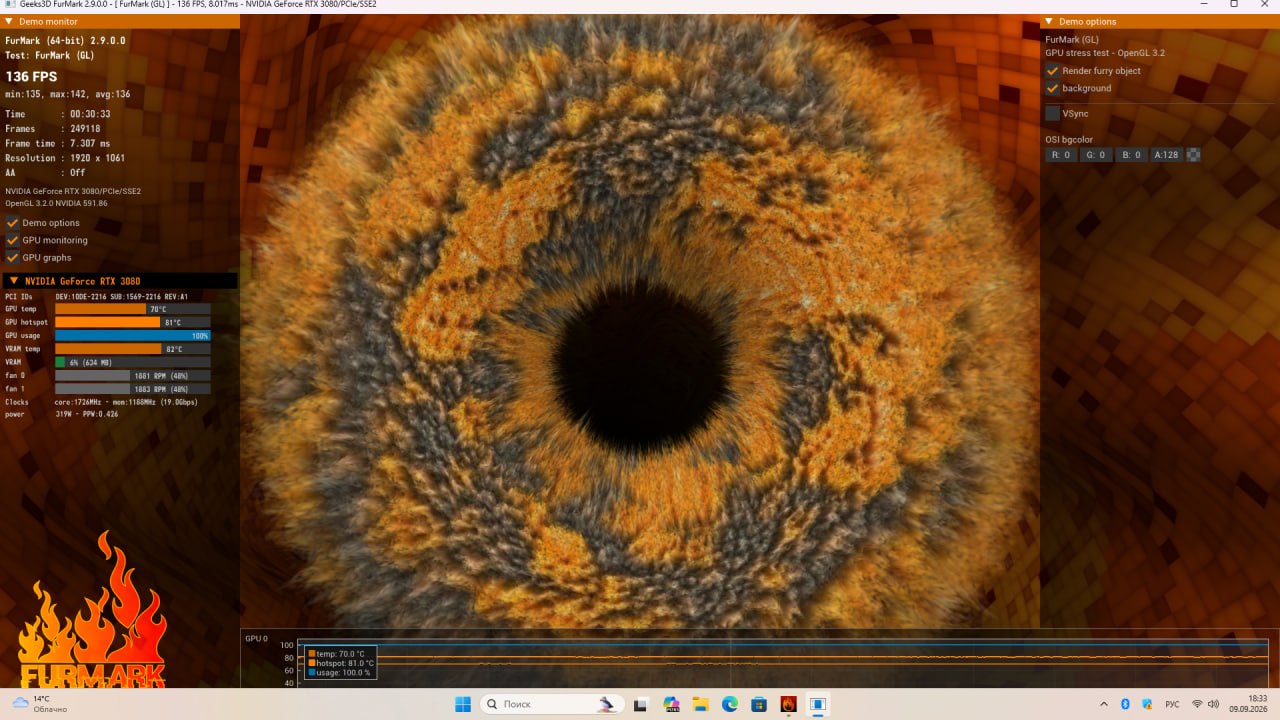The height and width of the screenshot is (720, 1280).
Task: Open Task View in the taskbar
Action: click(641, 704)
